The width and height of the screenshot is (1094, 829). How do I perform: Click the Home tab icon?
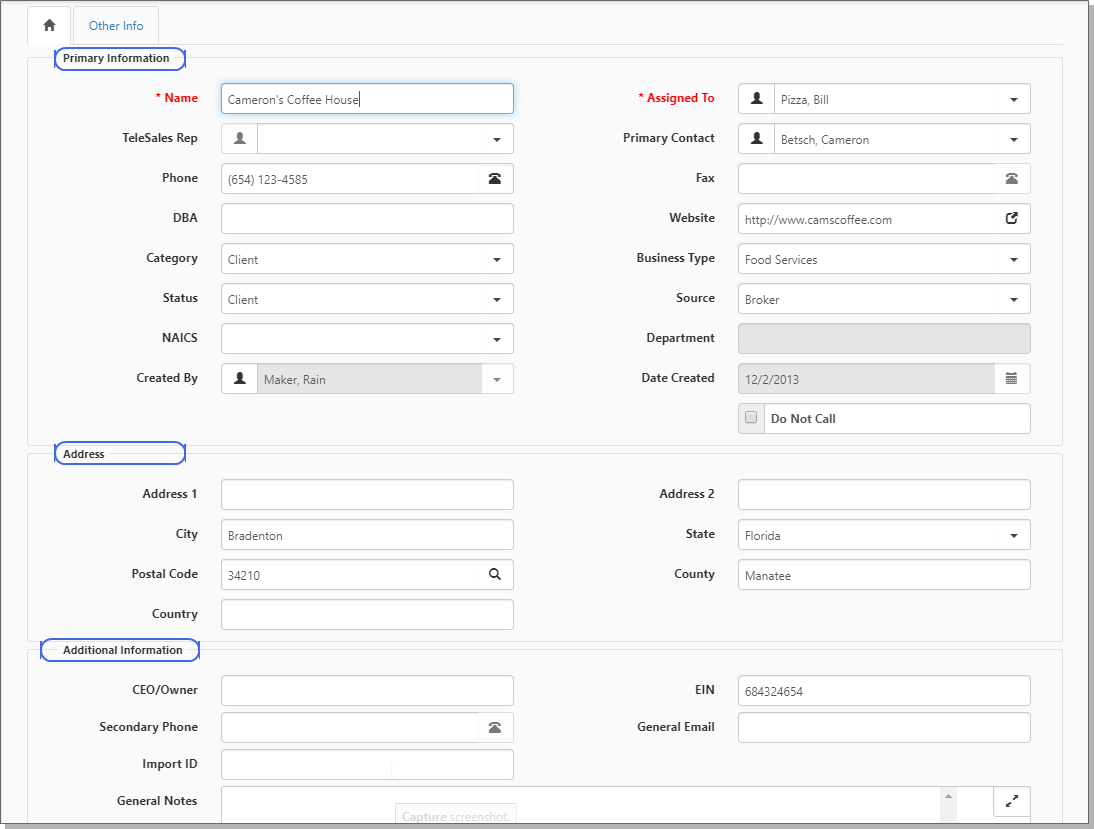click(49, 26)
